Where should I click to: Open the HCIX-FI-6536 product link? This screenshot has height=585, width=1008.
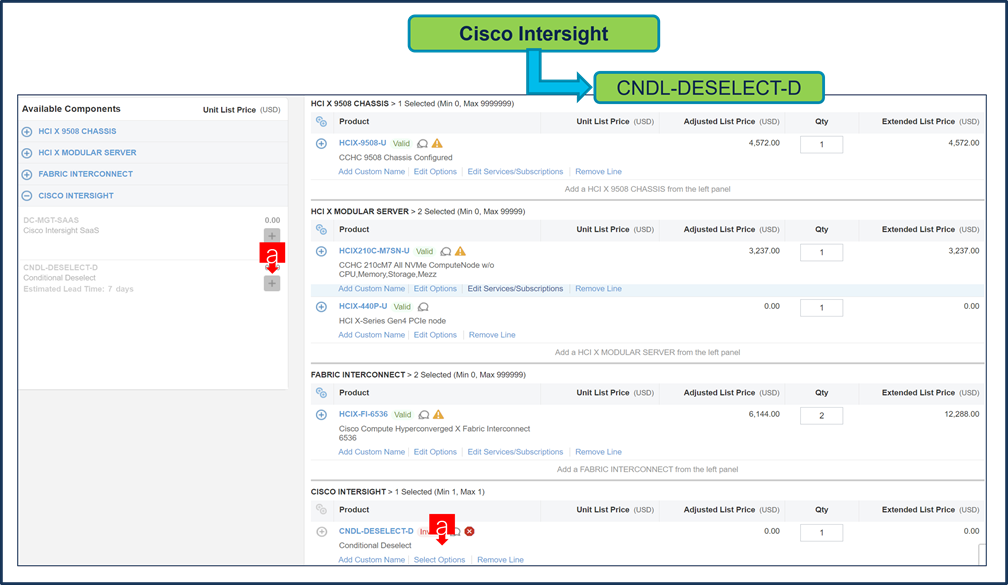click(x=363, y=414)
